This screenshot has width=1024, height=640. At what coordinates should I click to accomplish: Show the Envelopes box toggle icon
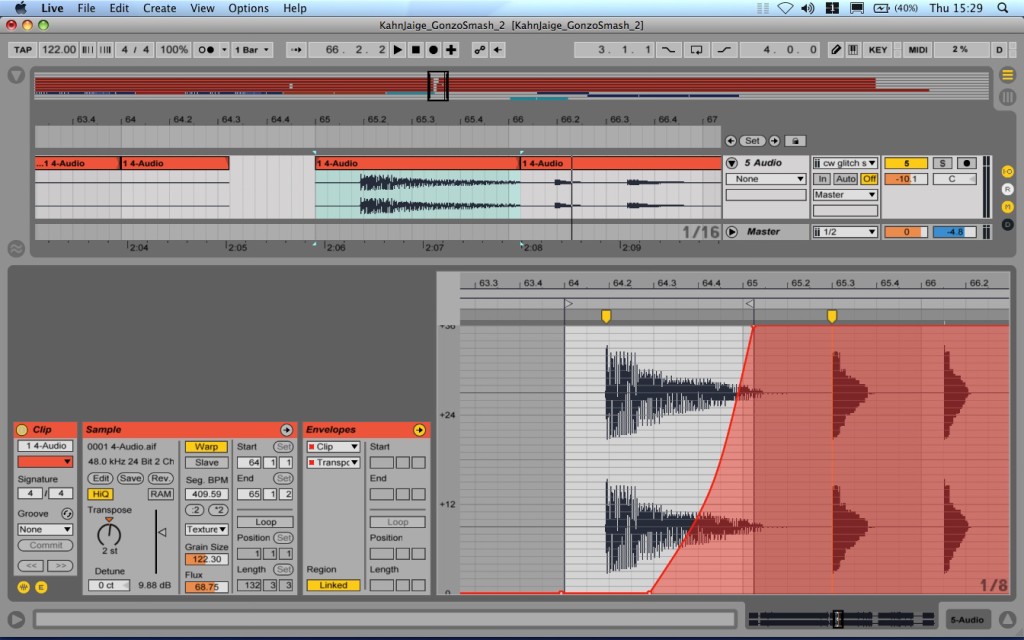[x=40, y=586]
